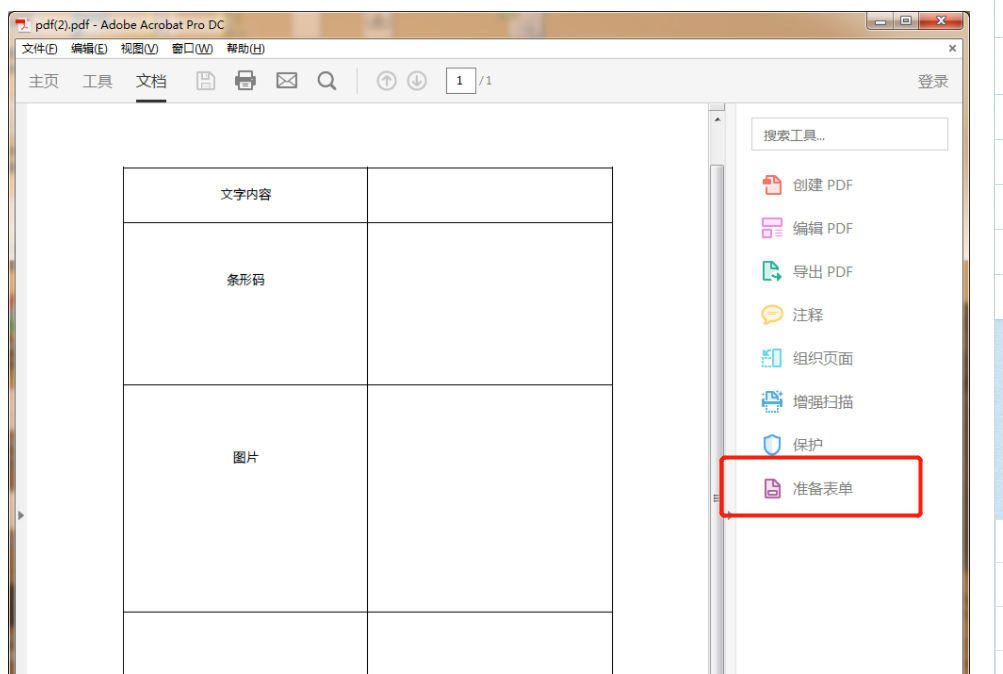Click the Protect shield icon
The width and height of the screenshot is (1003, 674).
(x=772, y=444)
